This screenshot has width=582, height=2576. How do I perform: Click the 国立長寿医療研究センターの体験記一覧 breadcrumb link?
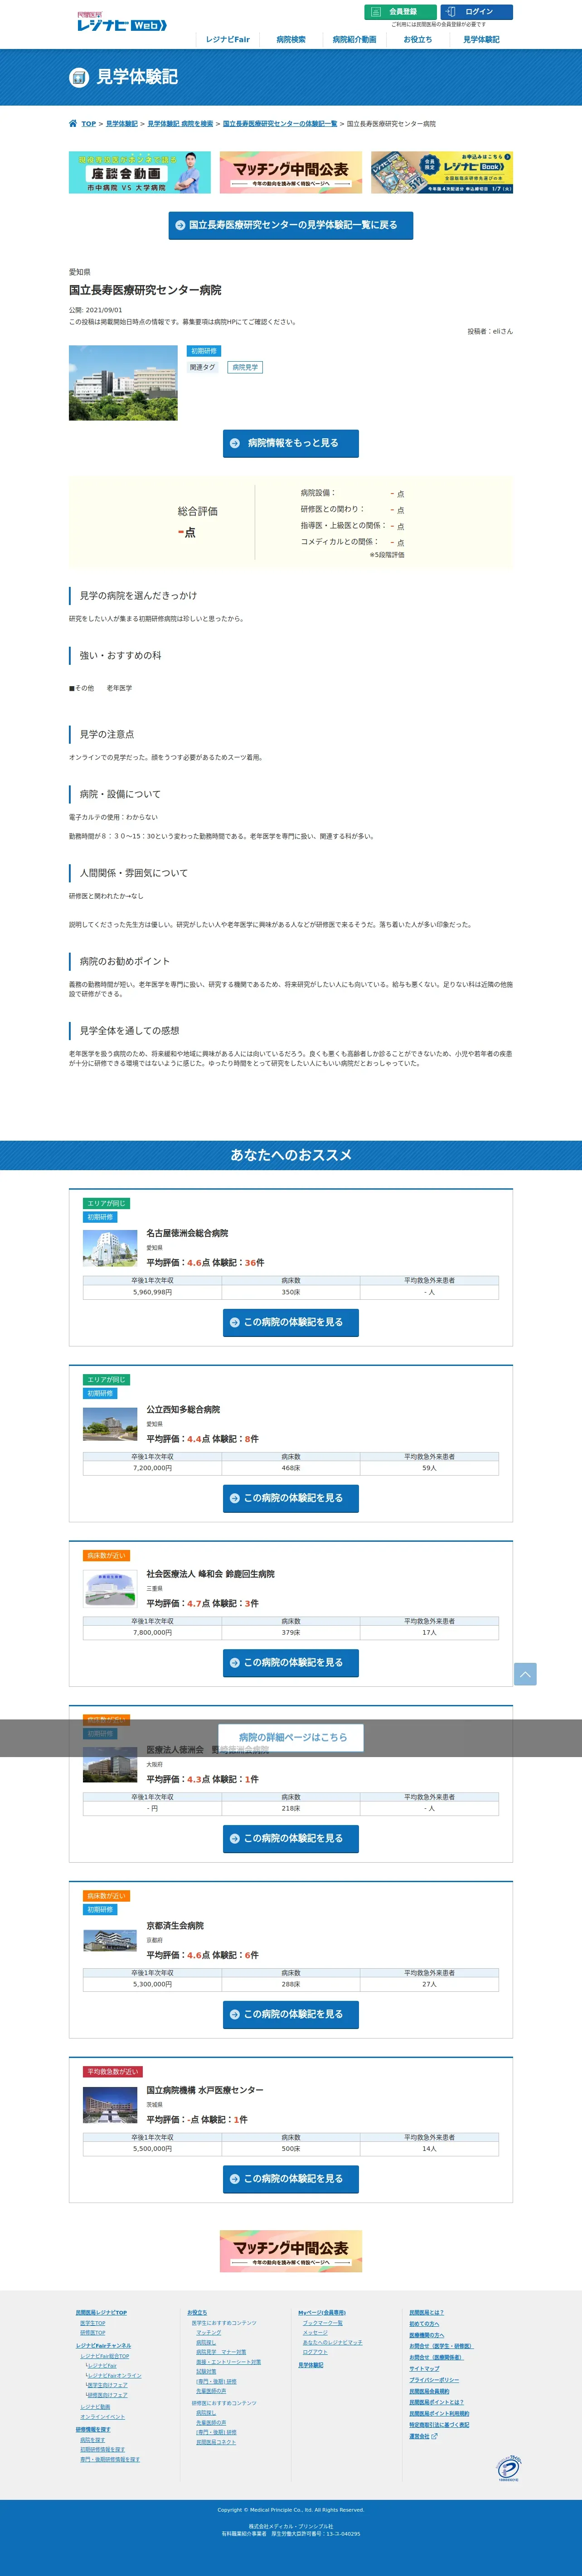(280, 124)
